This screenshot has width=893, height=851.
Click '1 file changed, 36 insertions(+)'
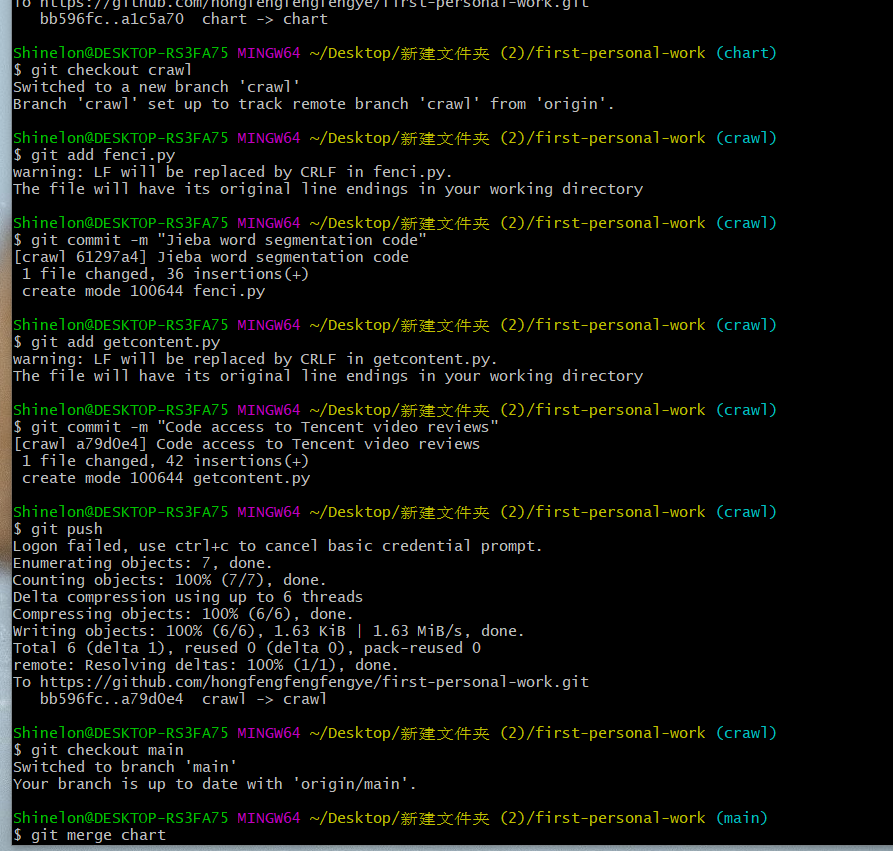tap(165, 275)
